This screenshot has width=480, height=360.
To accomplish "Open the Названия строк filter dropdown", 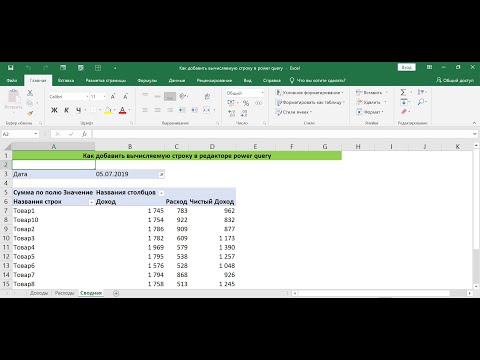I will 91,202.
